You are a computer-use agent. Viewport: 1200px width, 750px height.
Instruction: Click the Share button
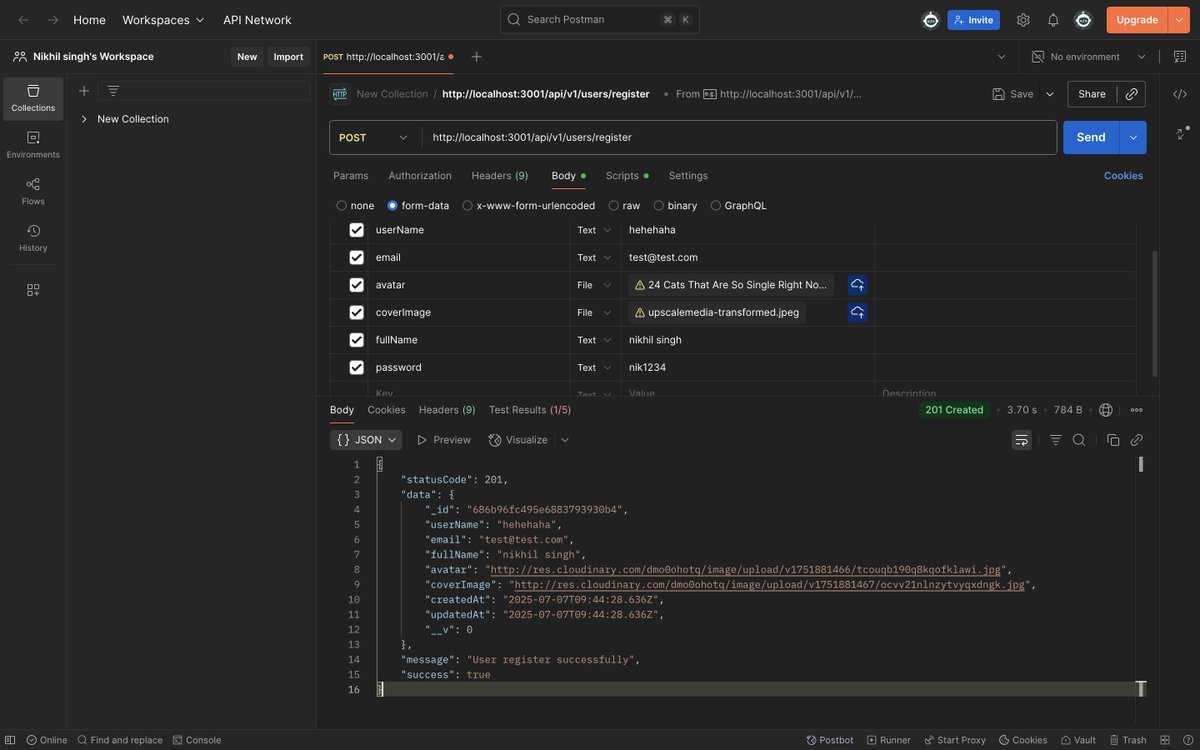click(1092, 94)
